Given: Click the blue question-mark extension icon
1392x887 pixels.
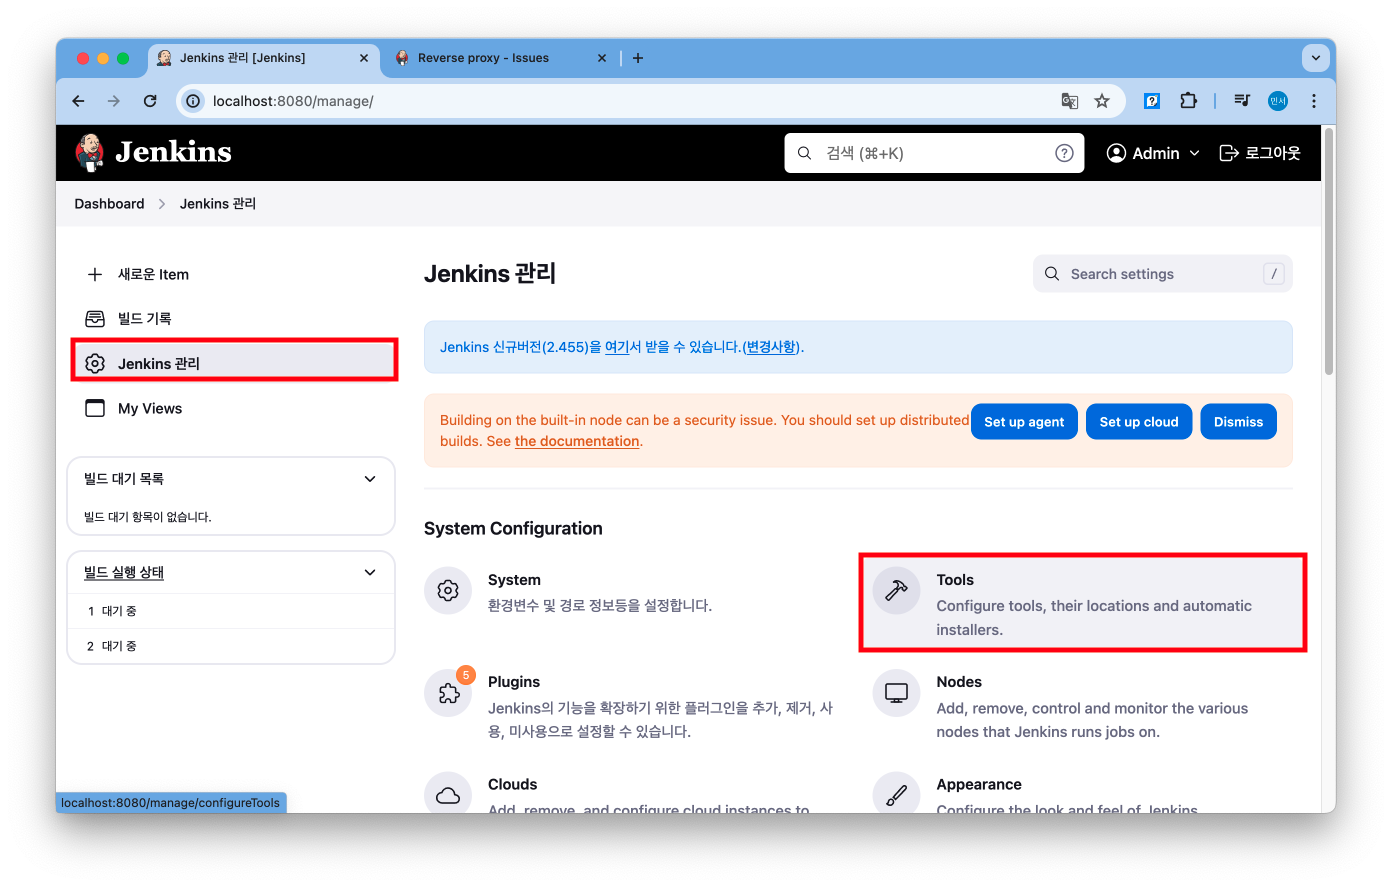Looking at the screenshot, I should (x=1152, y=101).
